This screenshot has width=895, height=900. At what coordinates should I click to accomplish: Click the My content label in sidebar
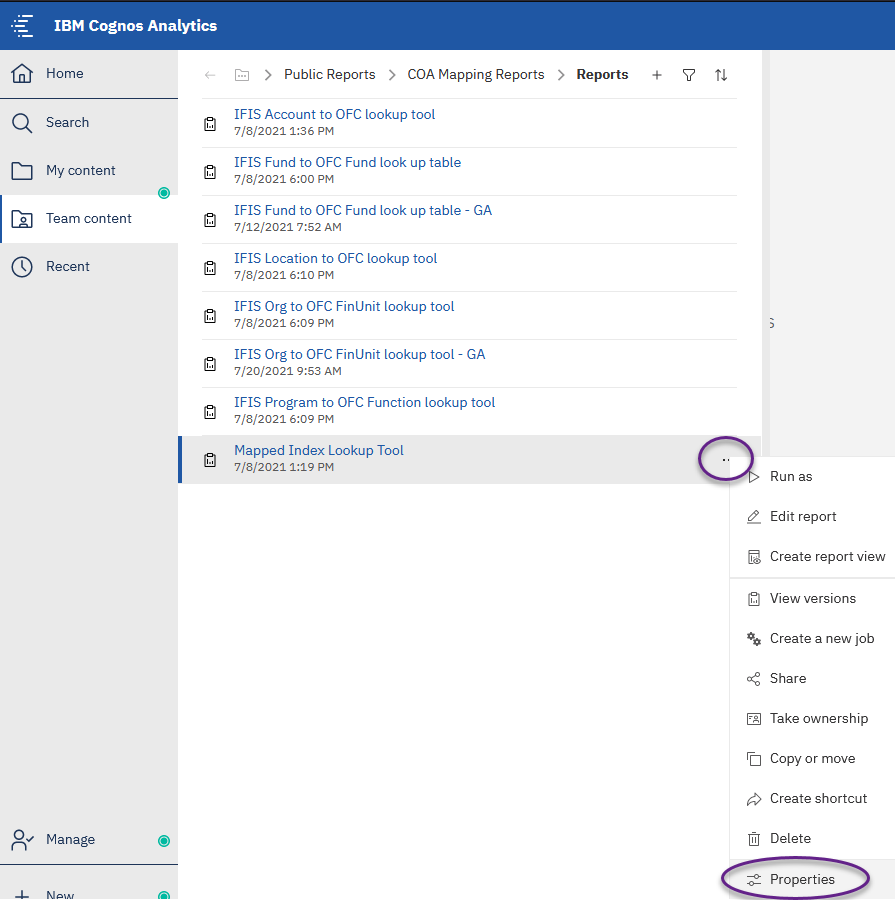pyautogui.click(x=81, y=171)
